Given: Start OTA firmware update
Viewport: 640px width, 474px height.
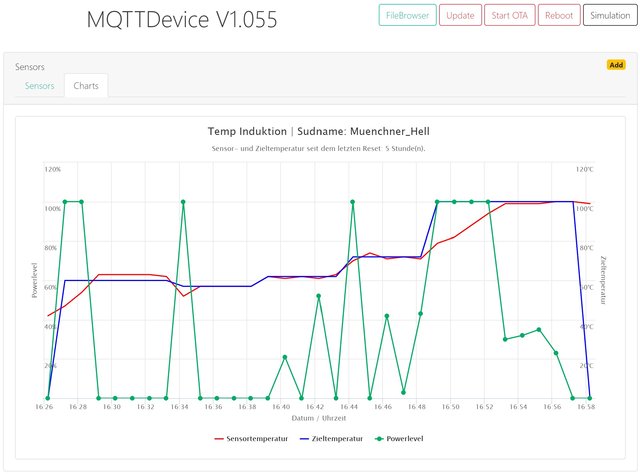Looking at the screenshot, I should point(509,16).
